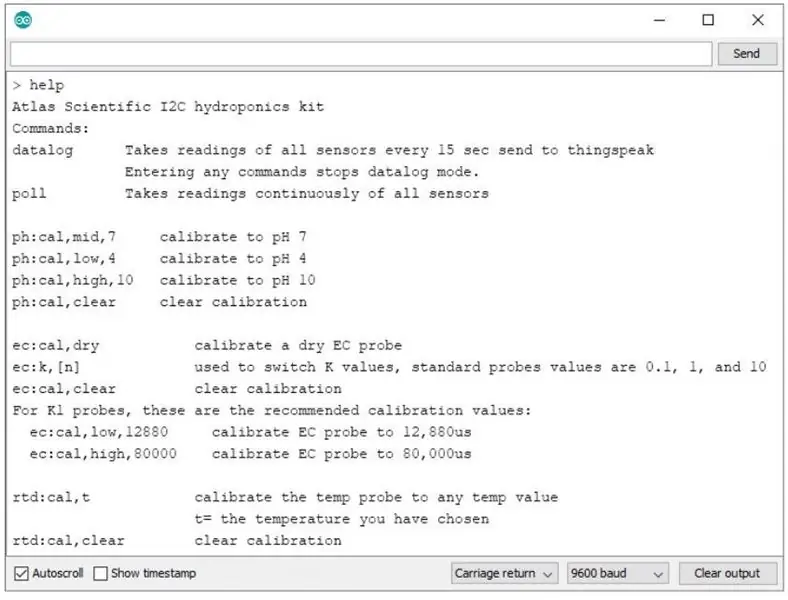Click the 'ec:cal,low,12880' command text
This screenshot has width=788, height=600.
coord(99,432)
